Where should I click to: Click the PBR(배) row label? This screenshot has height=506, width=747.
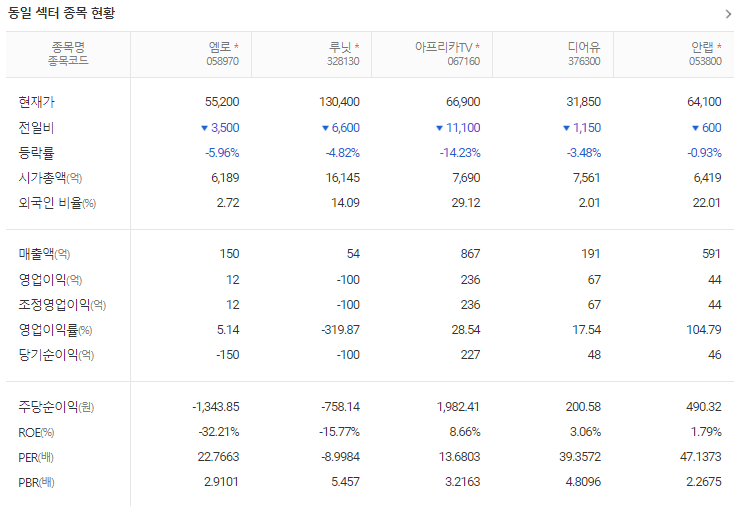(x=36, y=483)
